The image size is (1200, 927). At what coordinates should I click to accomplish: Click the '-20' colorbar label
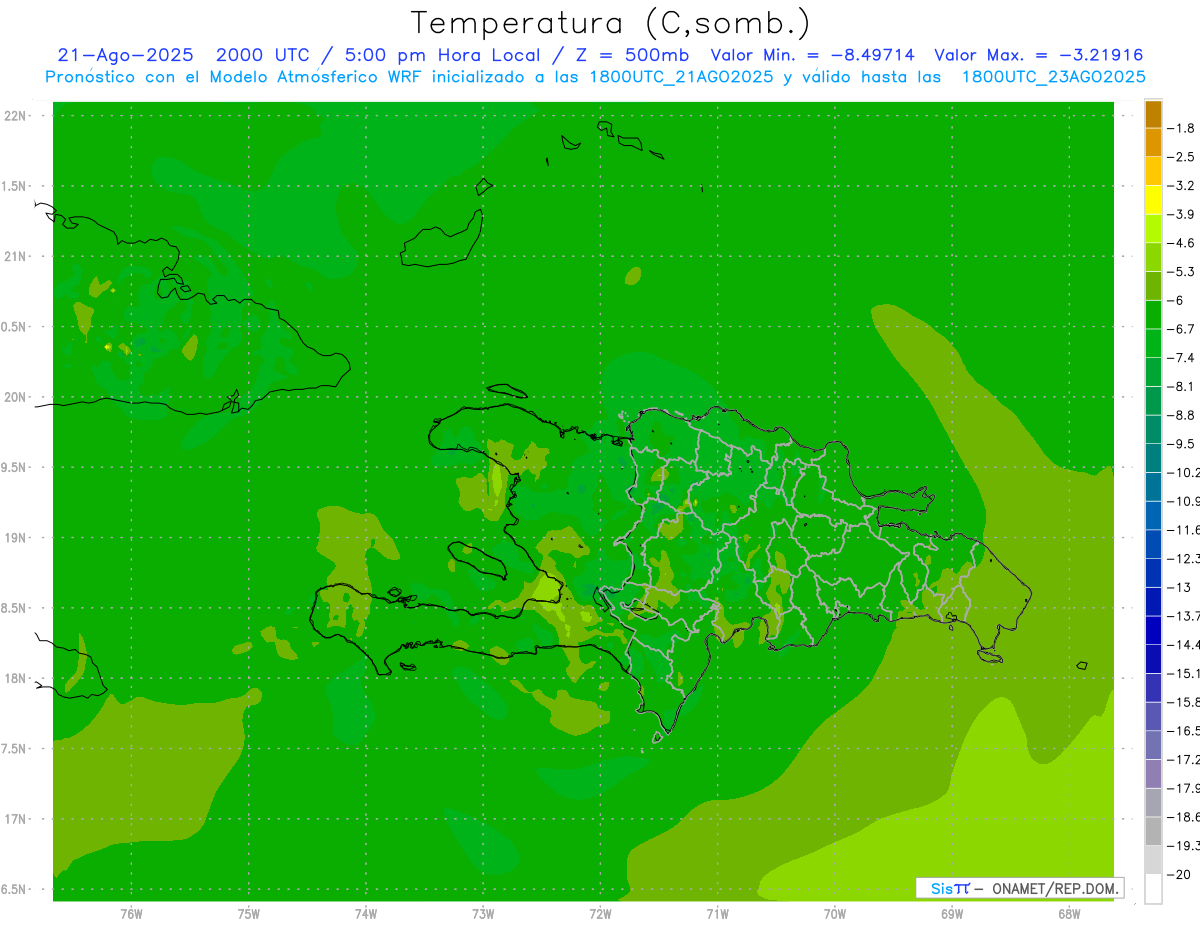click(1178, 874)
